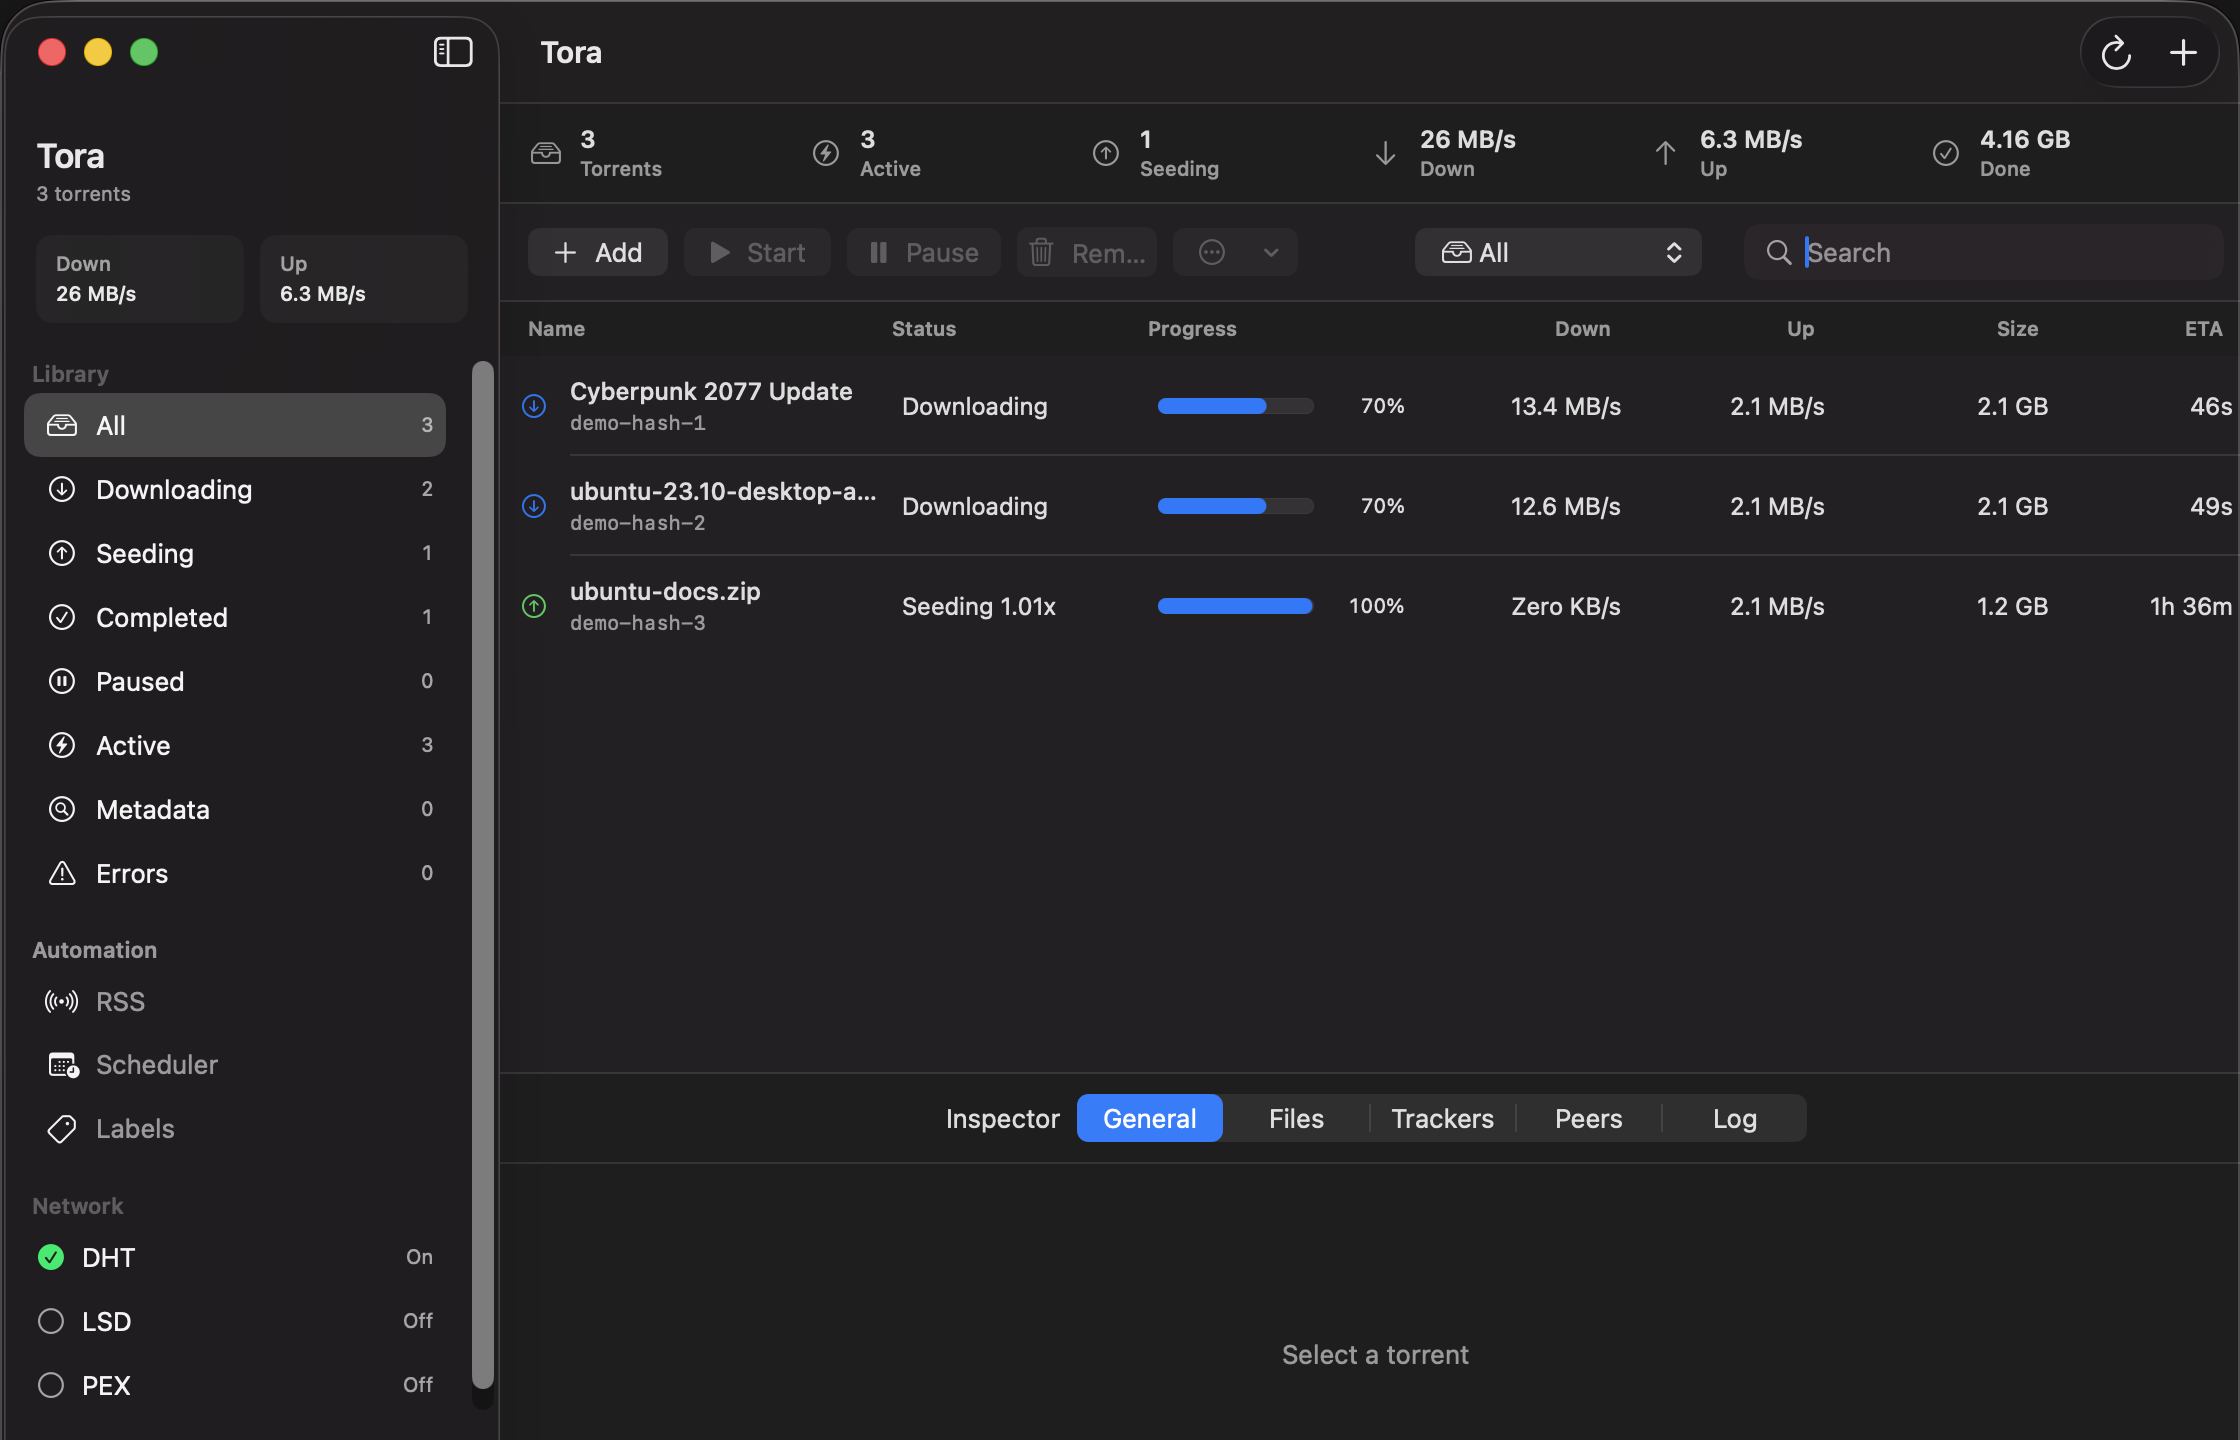The image size is (2240, 1440).
Task: Click the sidebar Up 6.3 MB/s card
Action: [363, 279]
